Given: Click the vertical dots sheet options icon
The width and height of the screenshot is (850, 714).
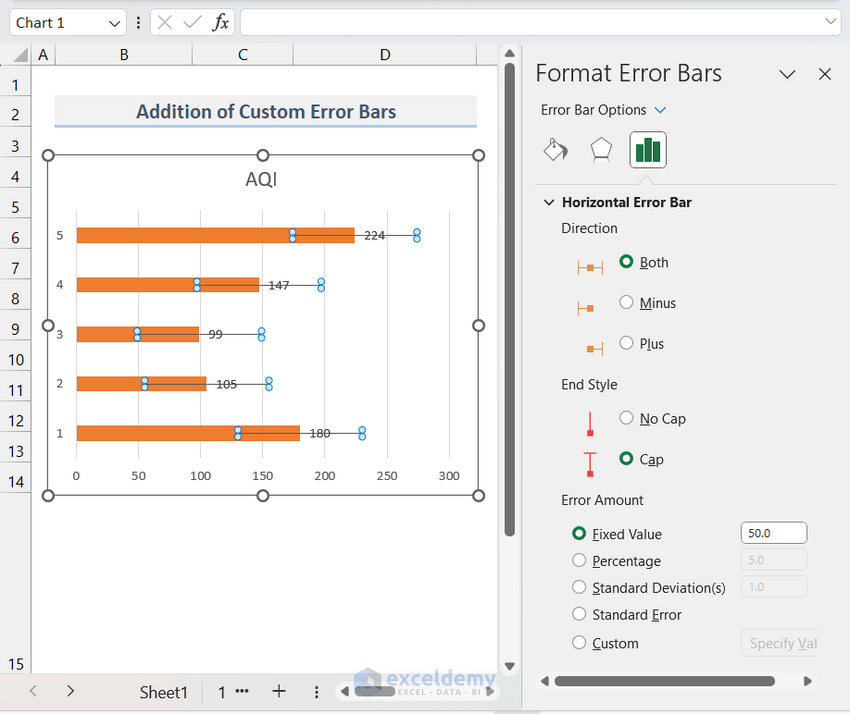Looking at the screenshot, I should tap(316, 691).
